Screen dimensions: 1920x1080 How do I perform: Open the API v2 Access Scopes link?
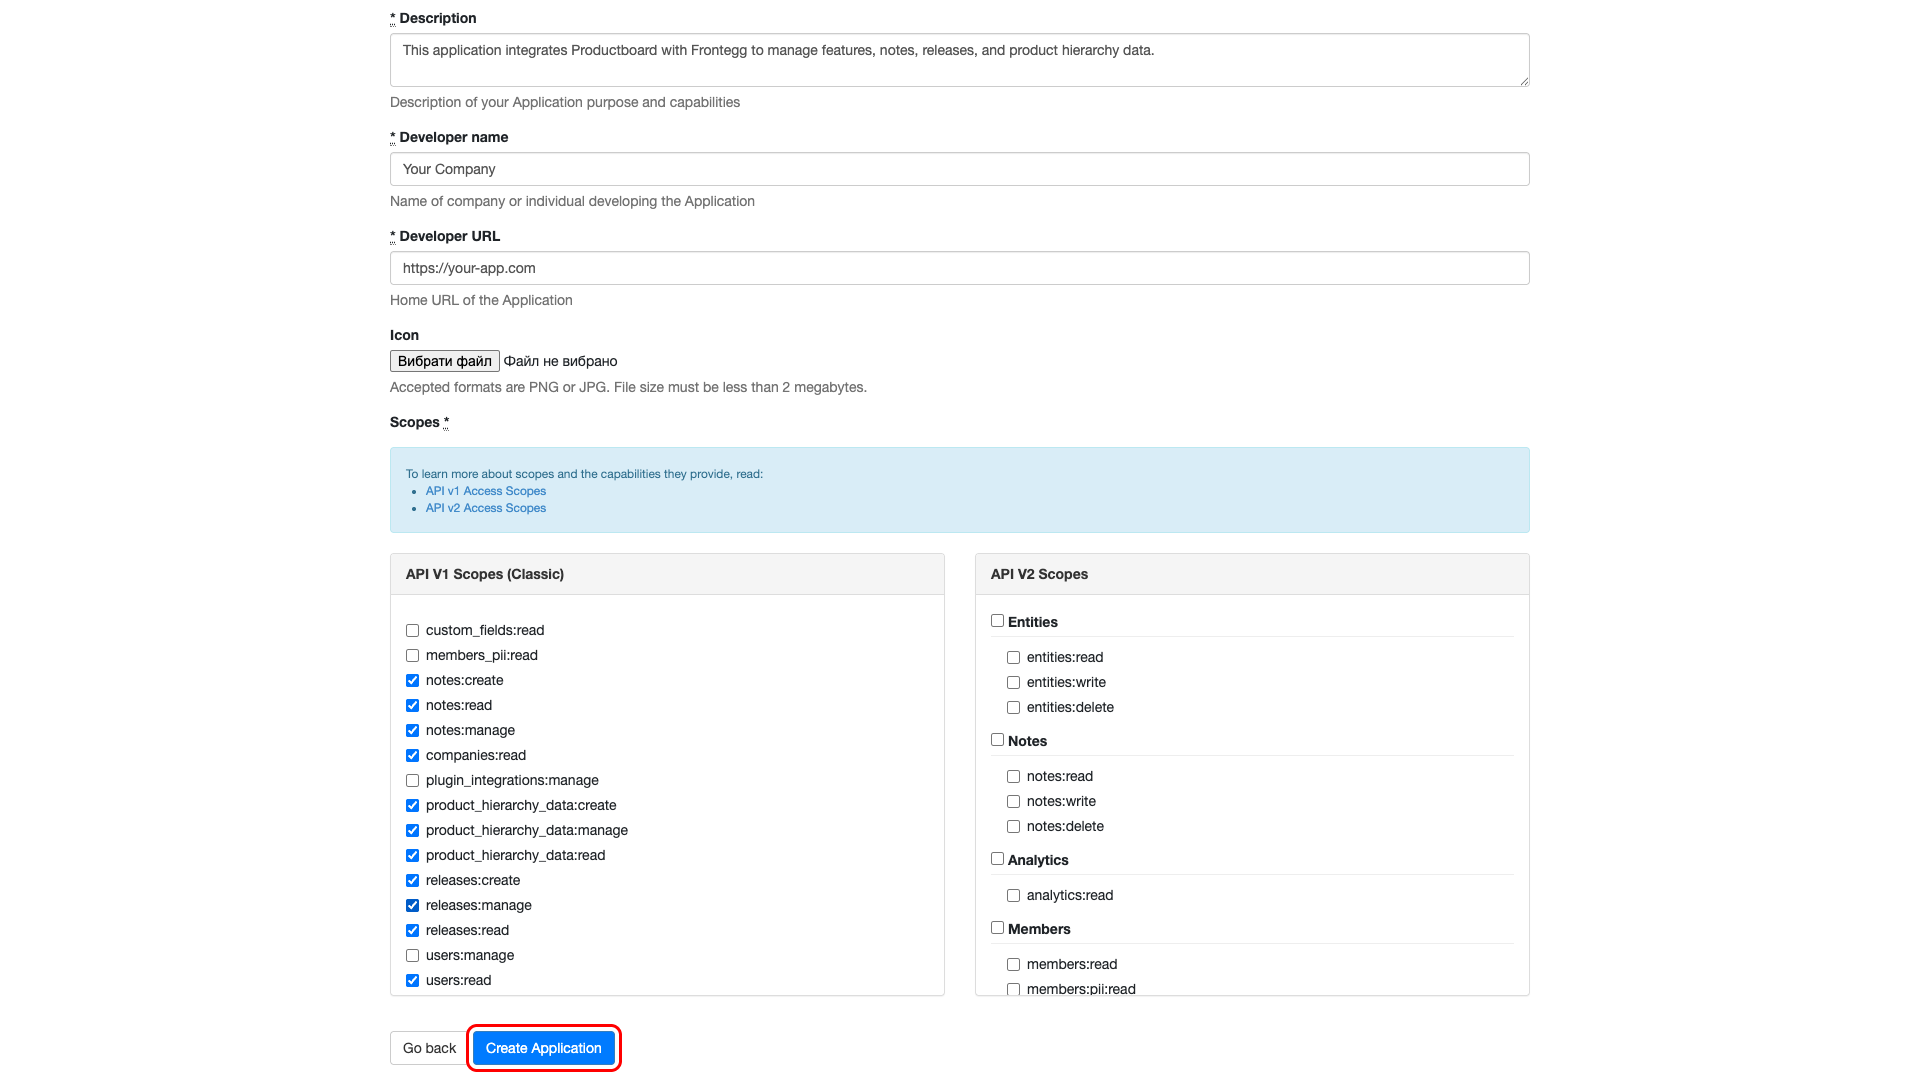[485, 508]
